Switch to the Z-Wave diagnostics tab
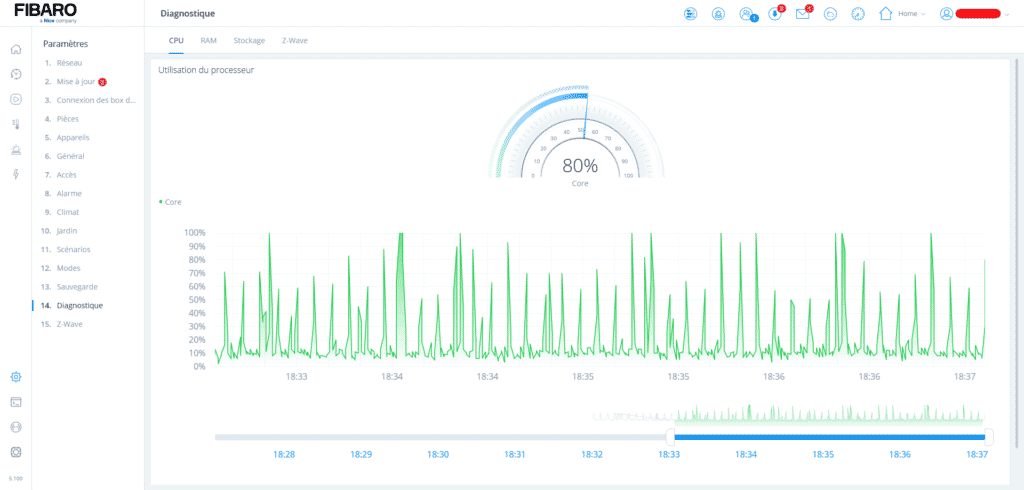Viewport: 1024px width, 490px height. click(295, 41)
